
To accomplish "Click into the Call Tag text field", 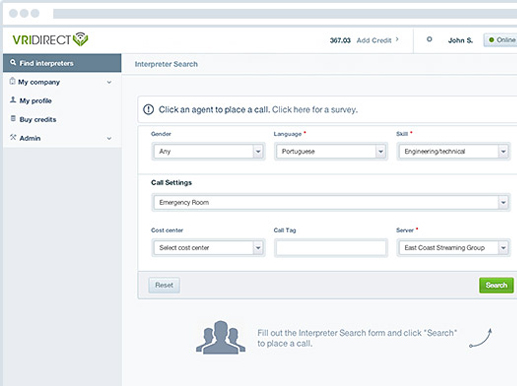I will coord(331,248).
